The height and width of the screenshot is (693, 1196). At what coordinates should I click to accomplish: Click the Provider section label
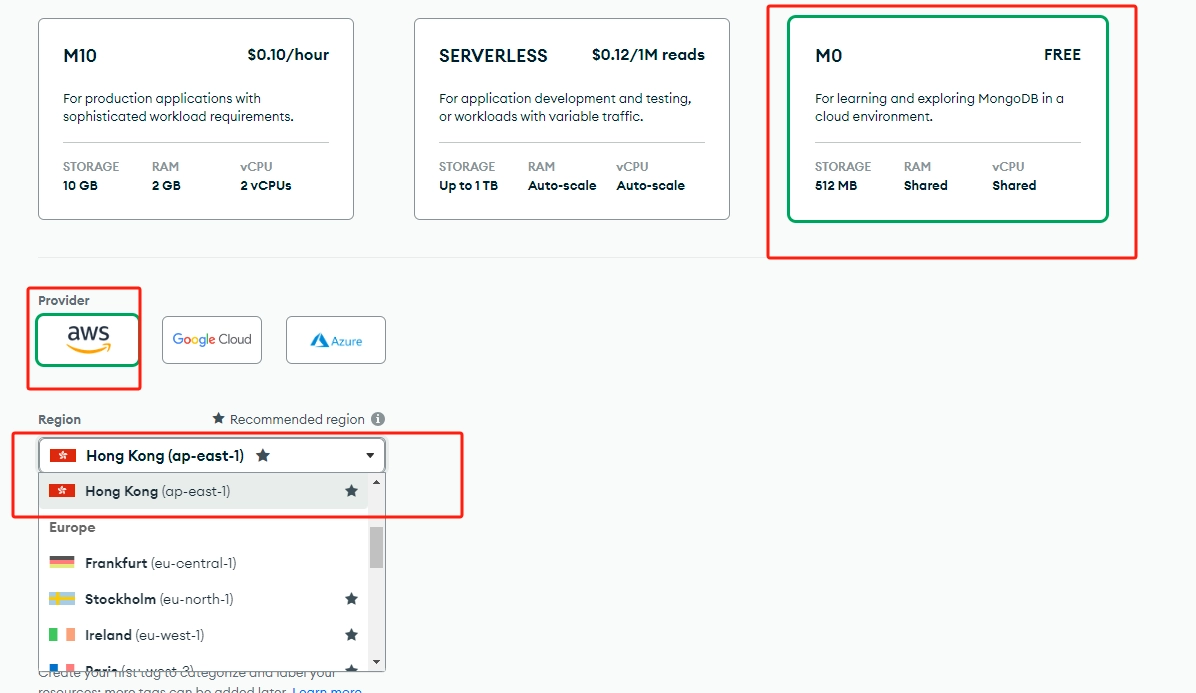[x=63, y=300]
